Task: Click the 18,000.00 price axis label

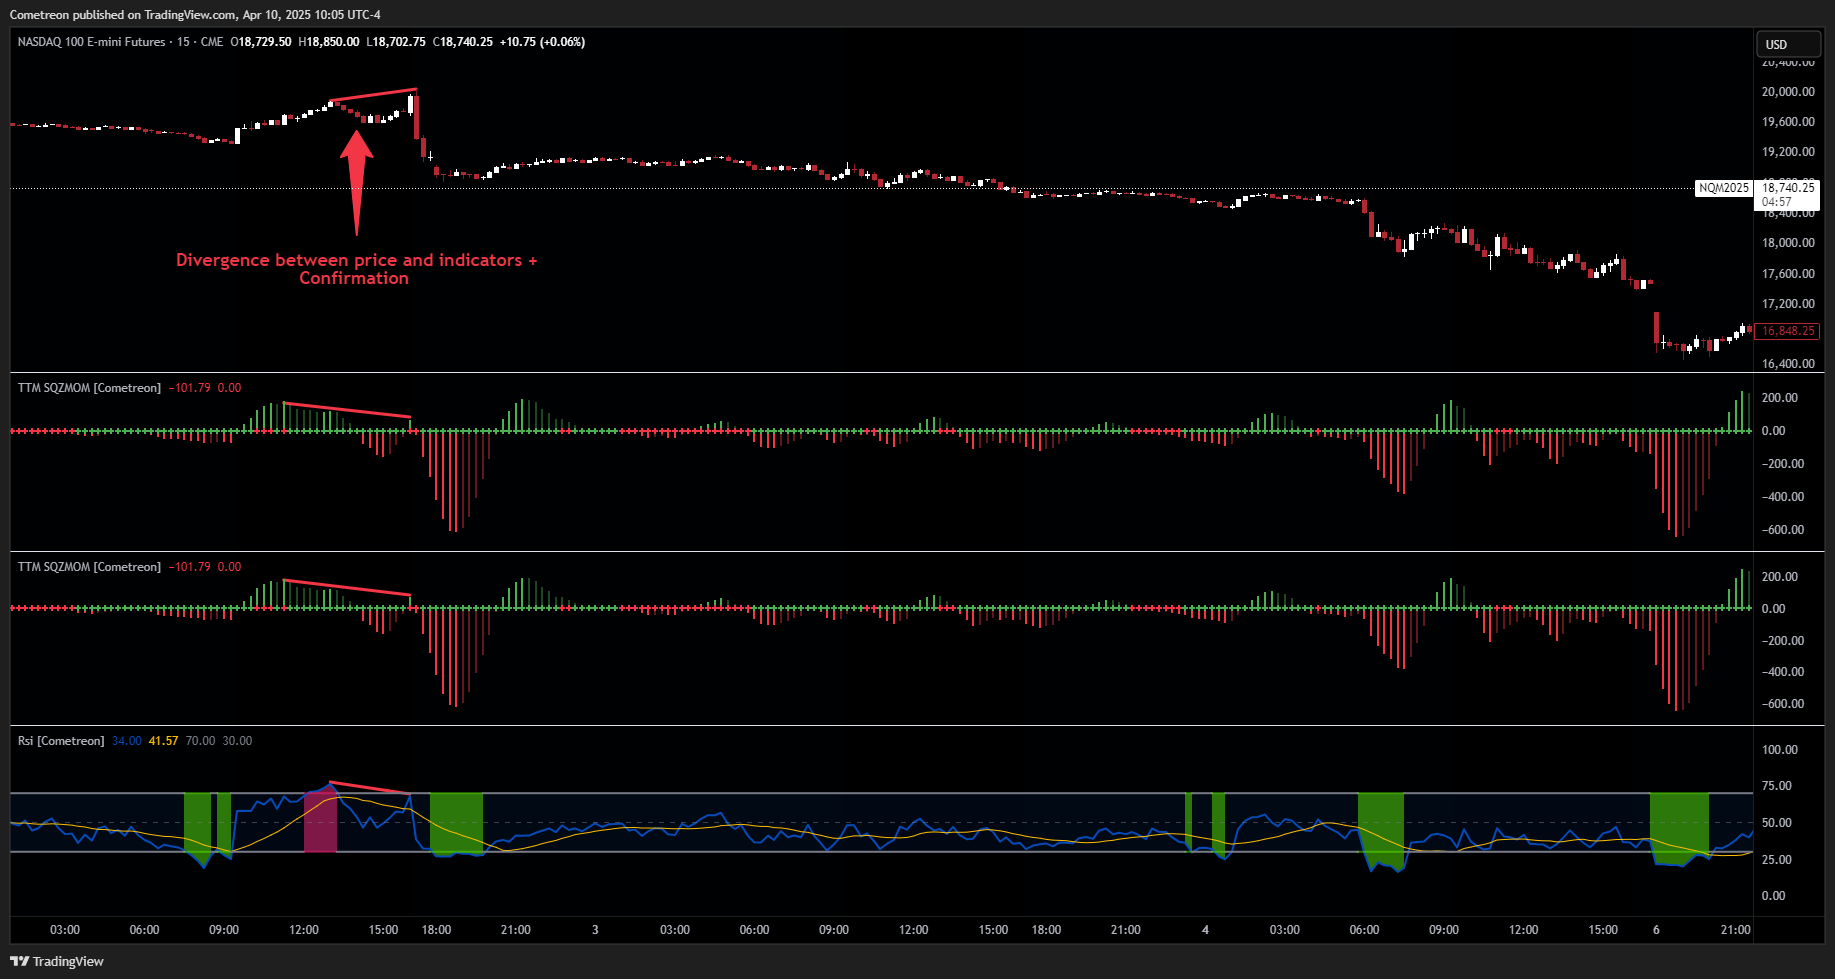Action: pyautogui.click(x=1788, y=243)
